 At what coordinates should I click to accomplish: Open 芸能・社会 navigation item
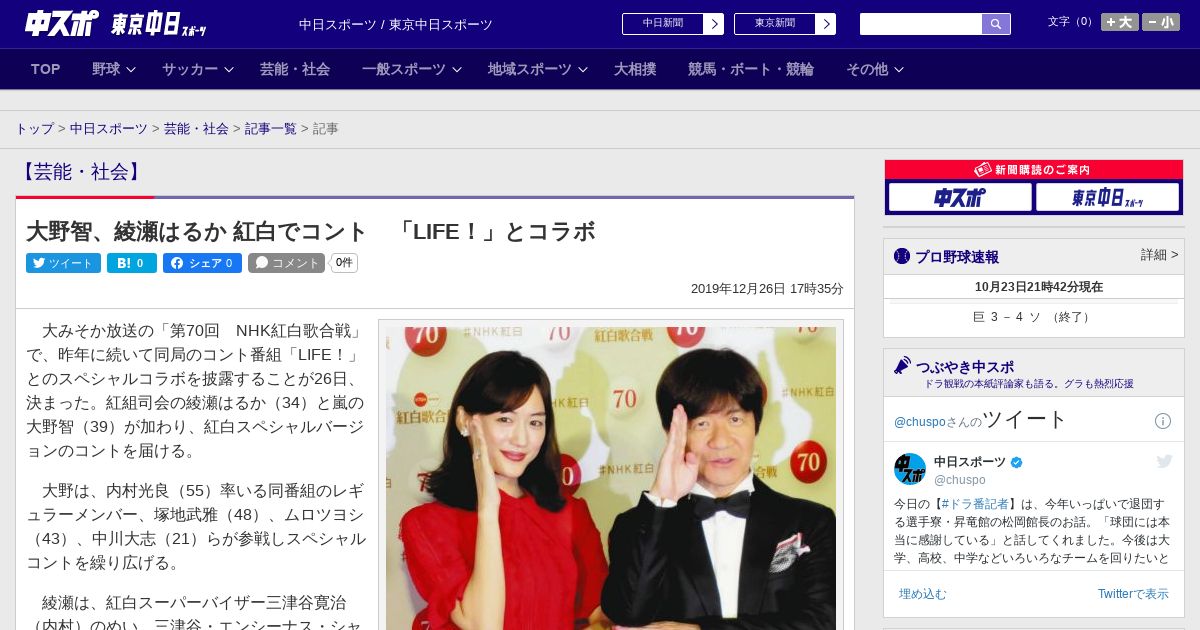tap(295, 69)
